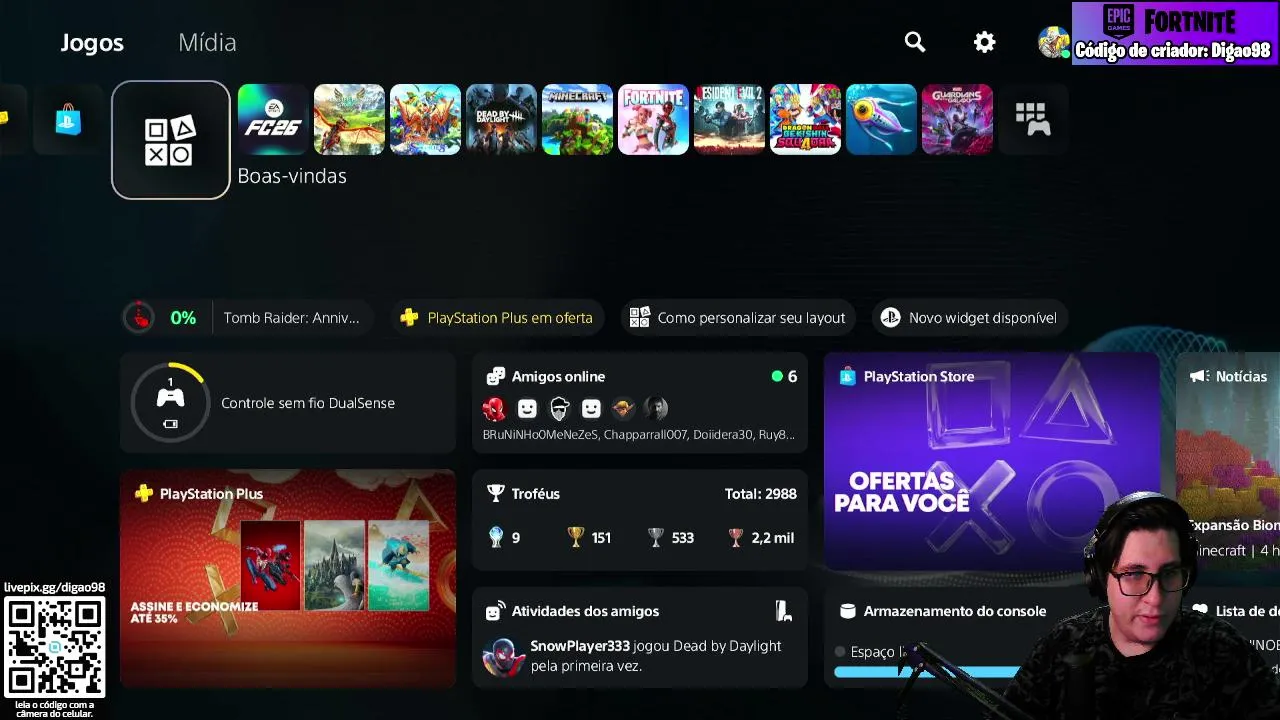Screen dimensions: 1280x720
Task: Click the phone icon in Atividades dos amigos
Action: click(784, 611)
